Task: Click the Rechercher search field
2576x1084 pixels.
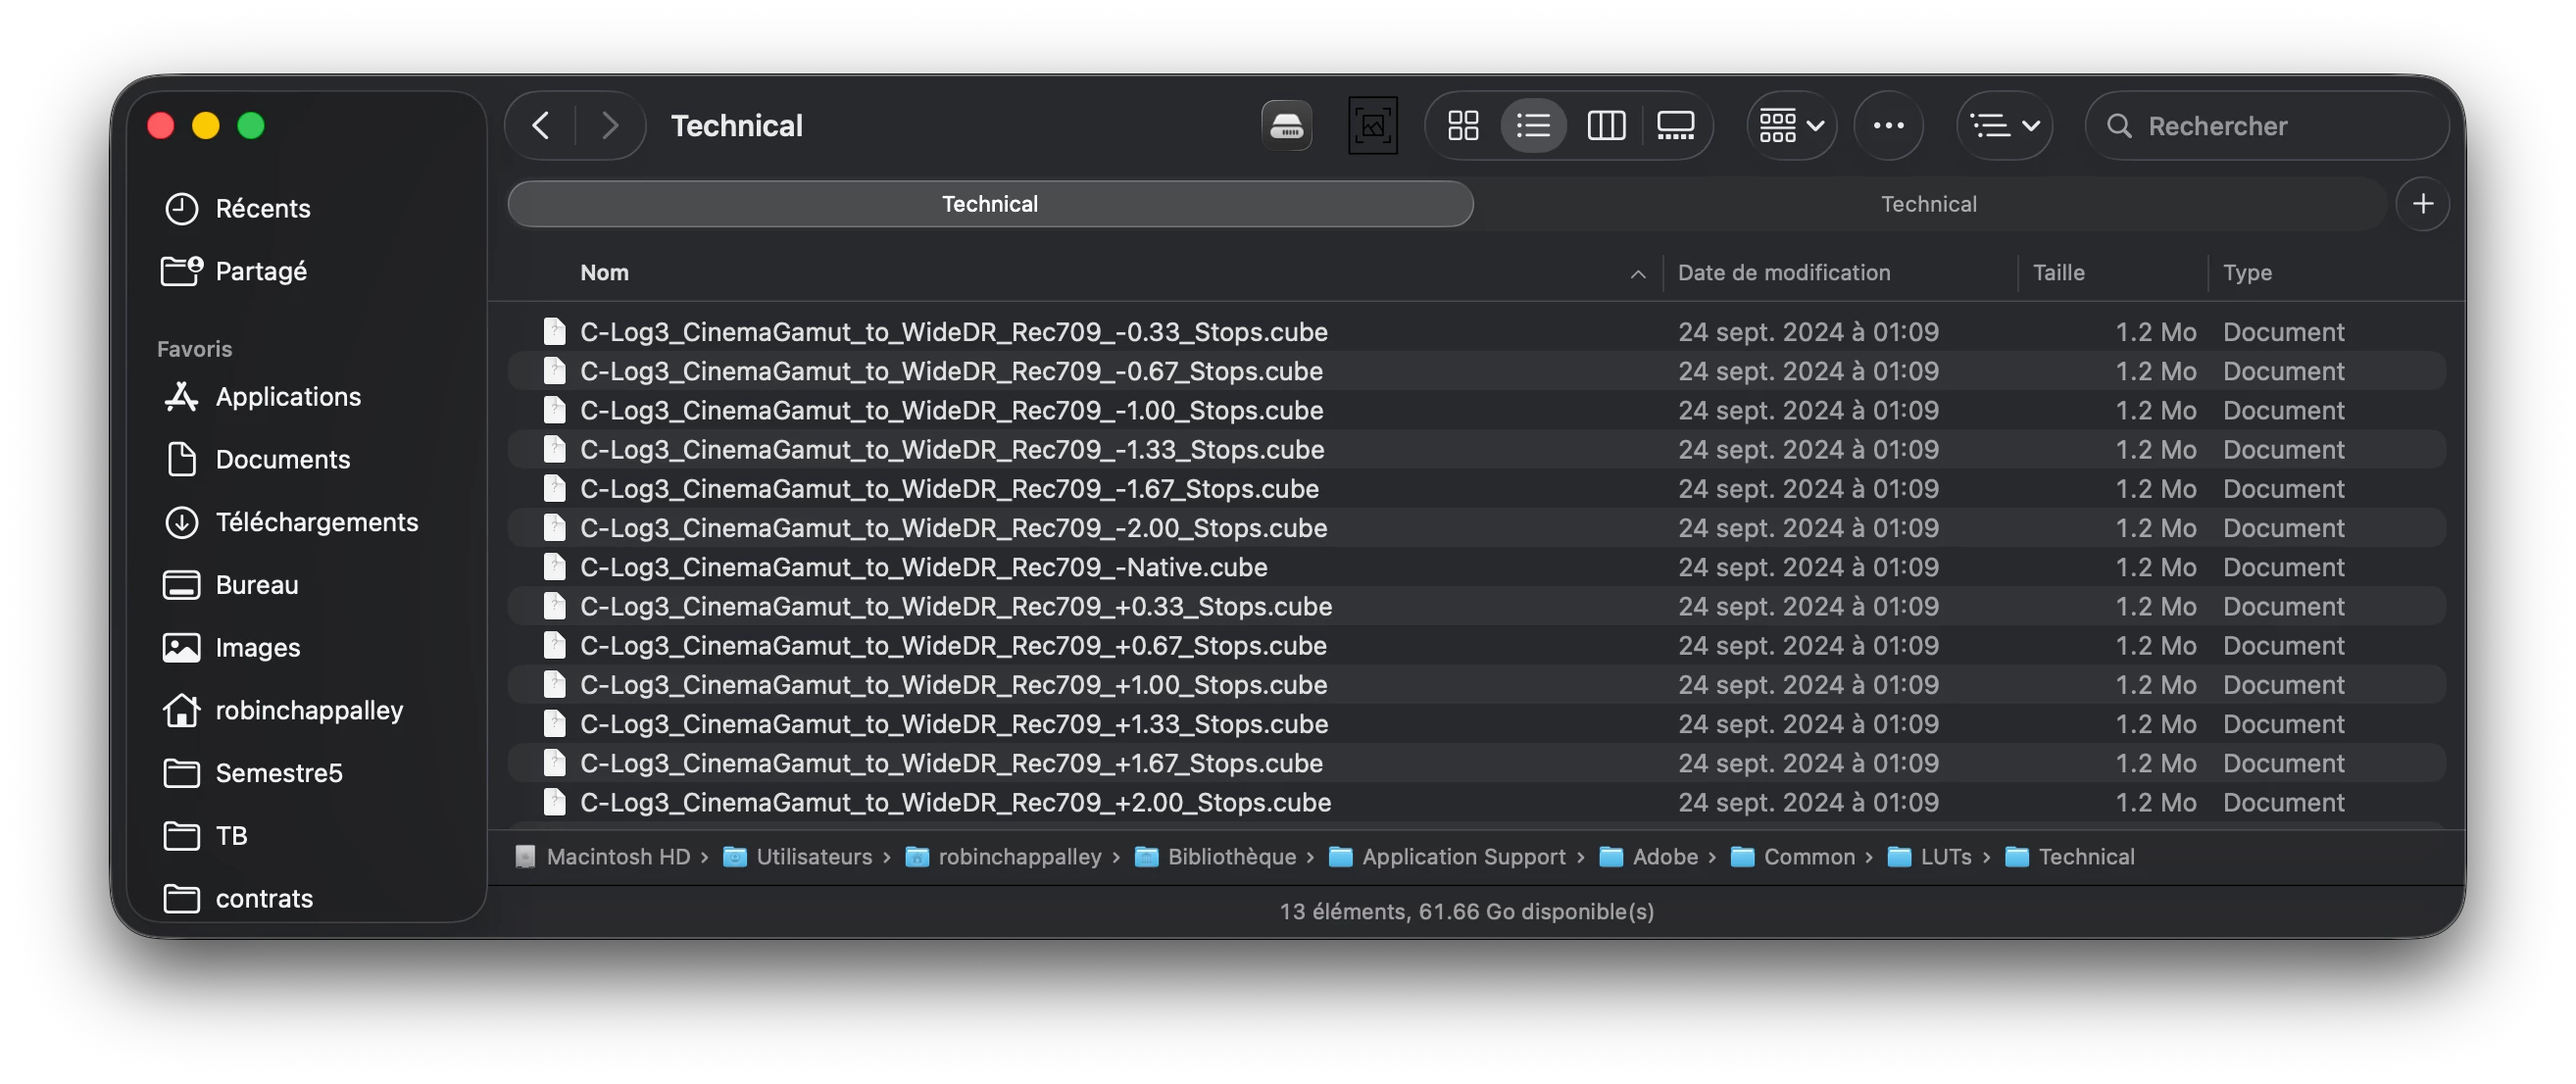Action: (2266, 126)
